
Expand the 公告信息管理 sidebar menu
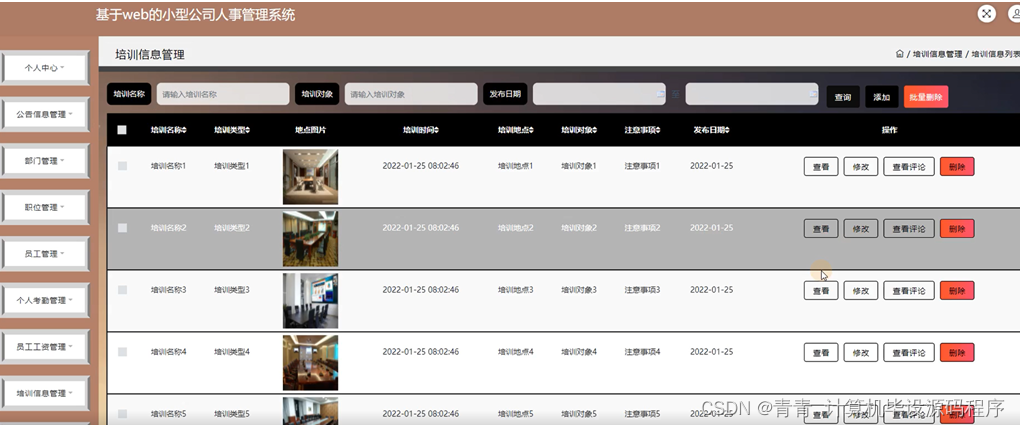click(x=45, y=114)
